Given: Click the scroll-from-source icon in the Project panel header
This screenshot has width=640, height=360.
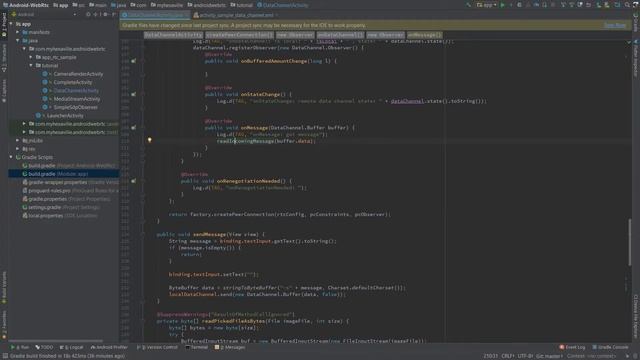Looking at the screenshot, I should [88, 14].
